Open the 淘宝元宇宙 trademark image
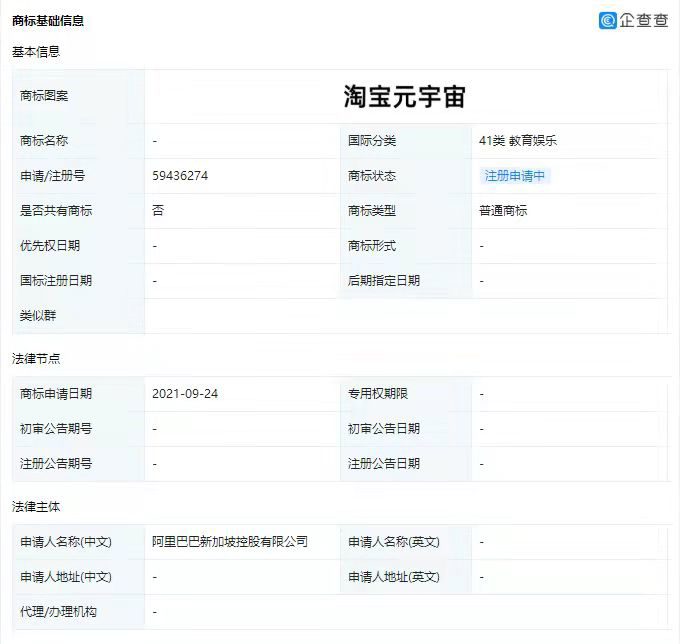The width and height of the screenshot is (680, 644). pyautogui.click(x=405, y=96)
